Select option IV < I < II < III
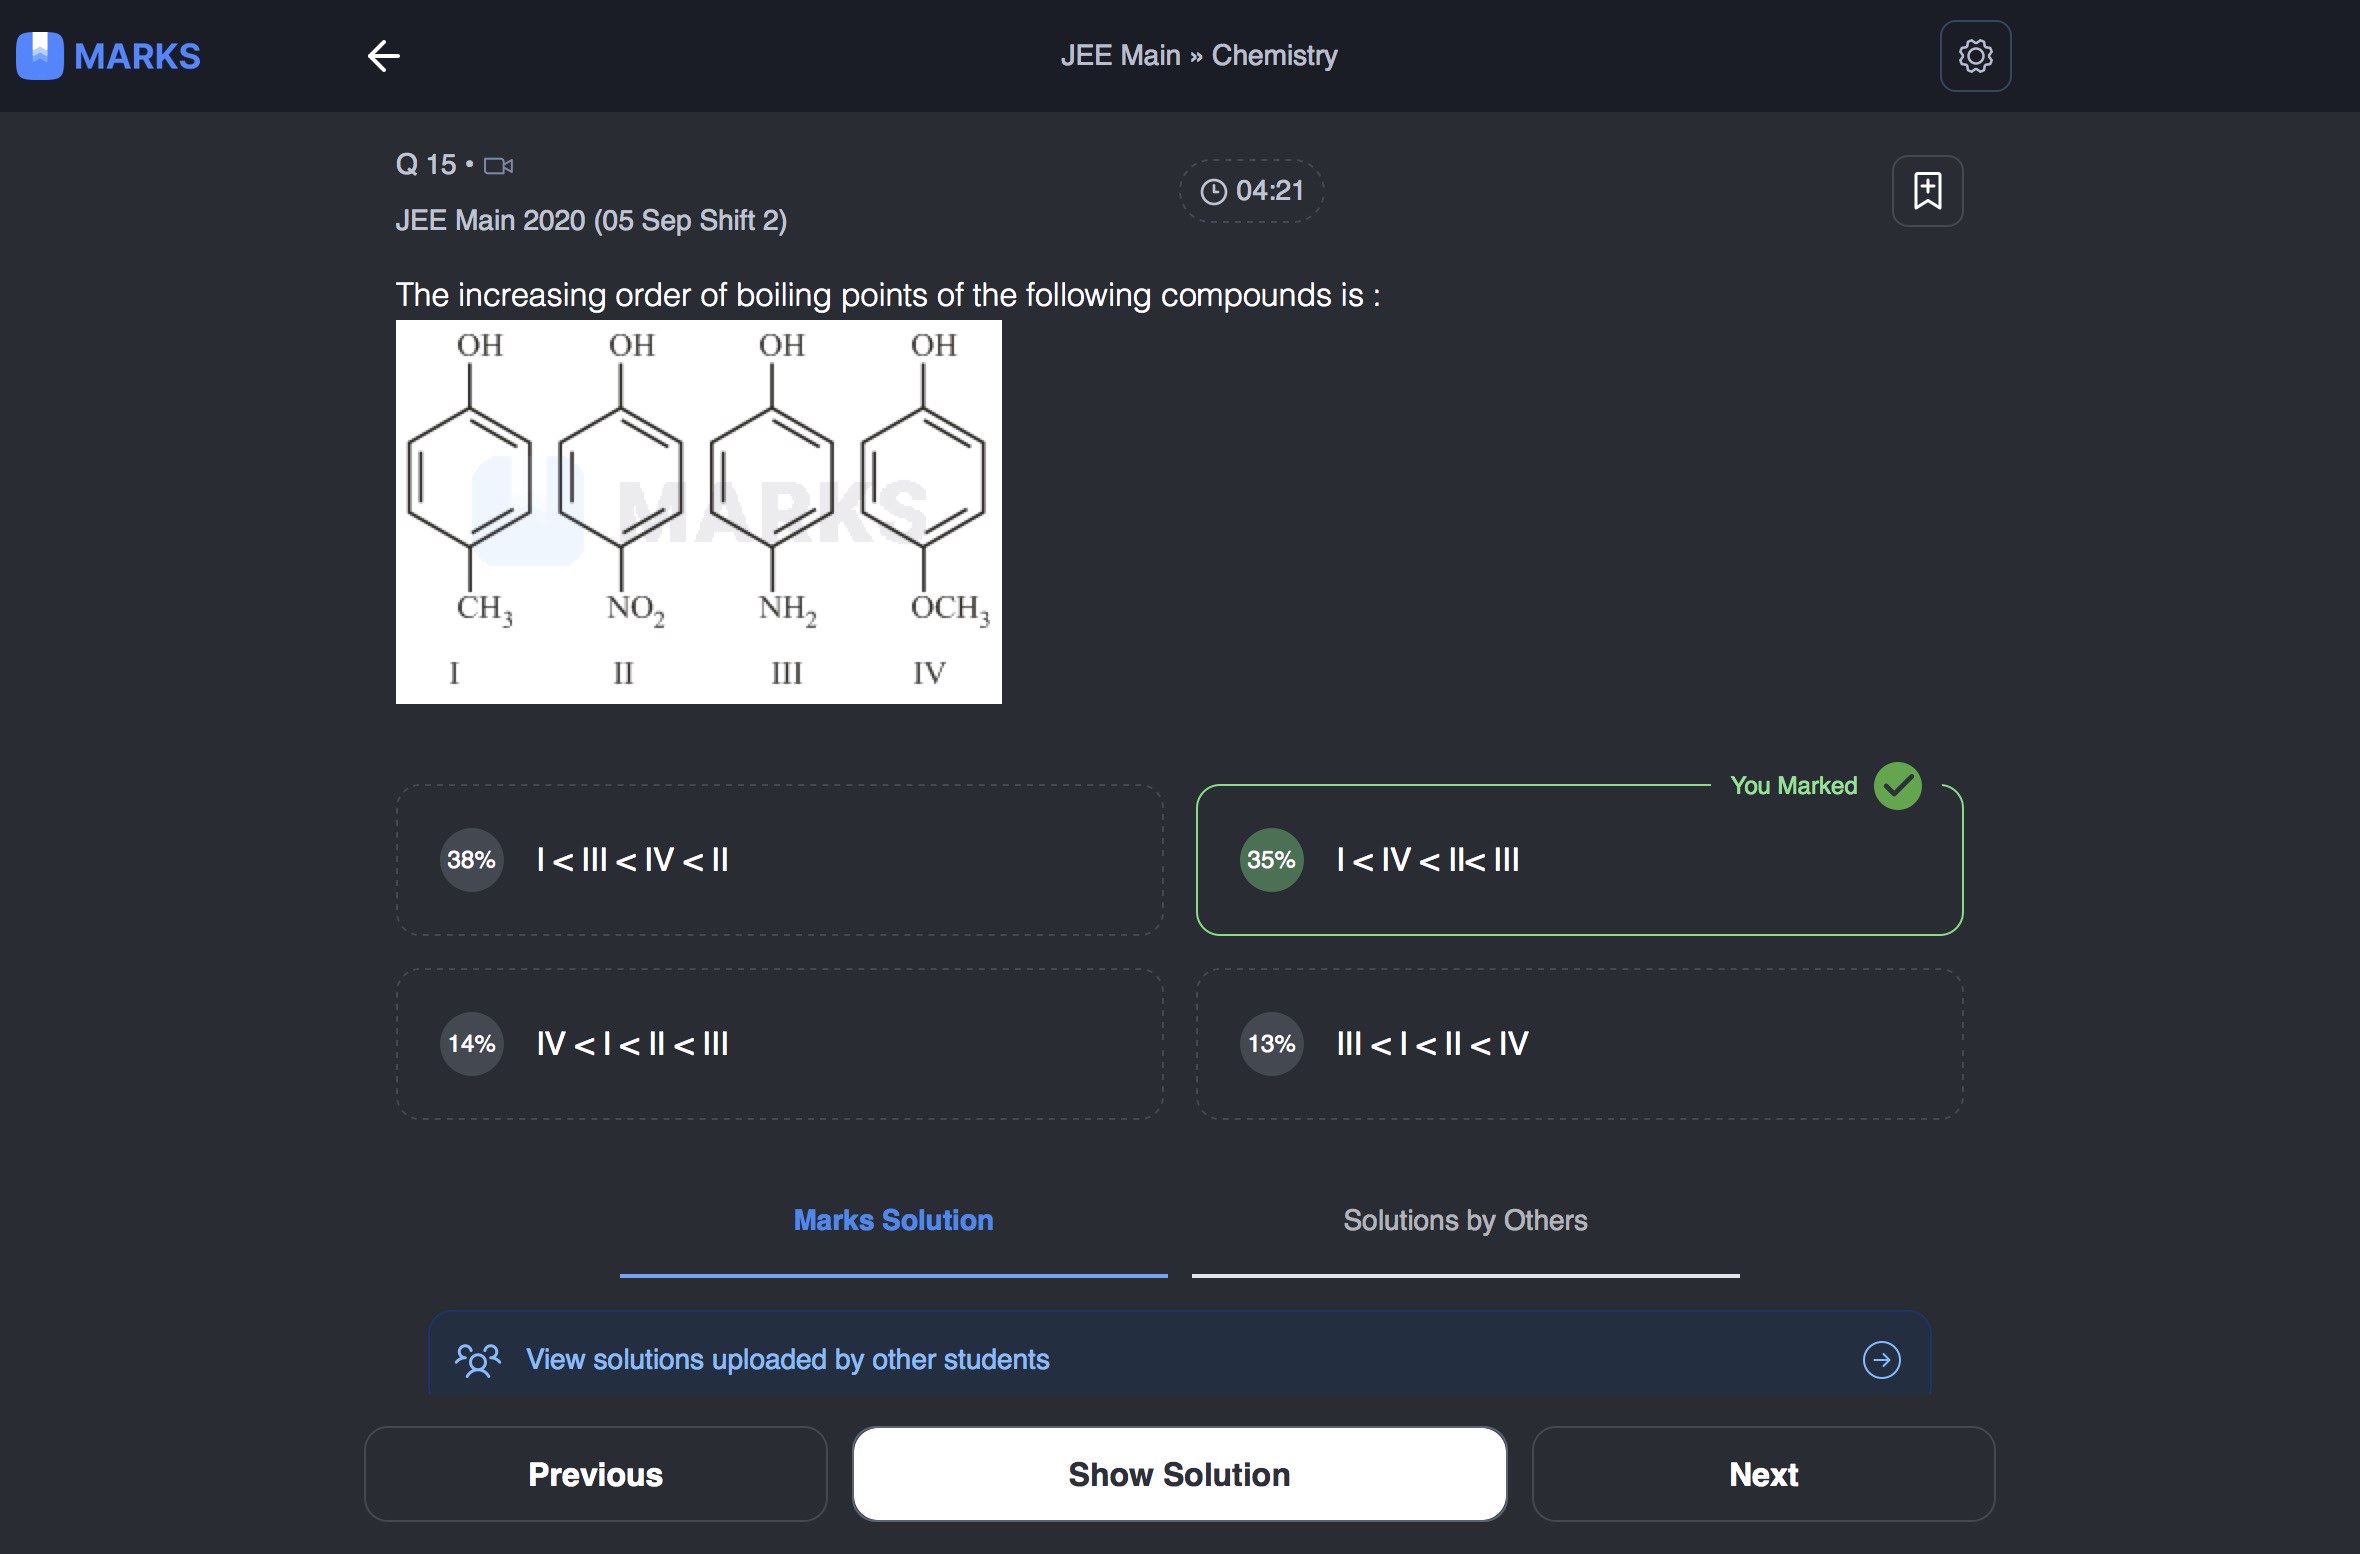 coord(779,1044)
